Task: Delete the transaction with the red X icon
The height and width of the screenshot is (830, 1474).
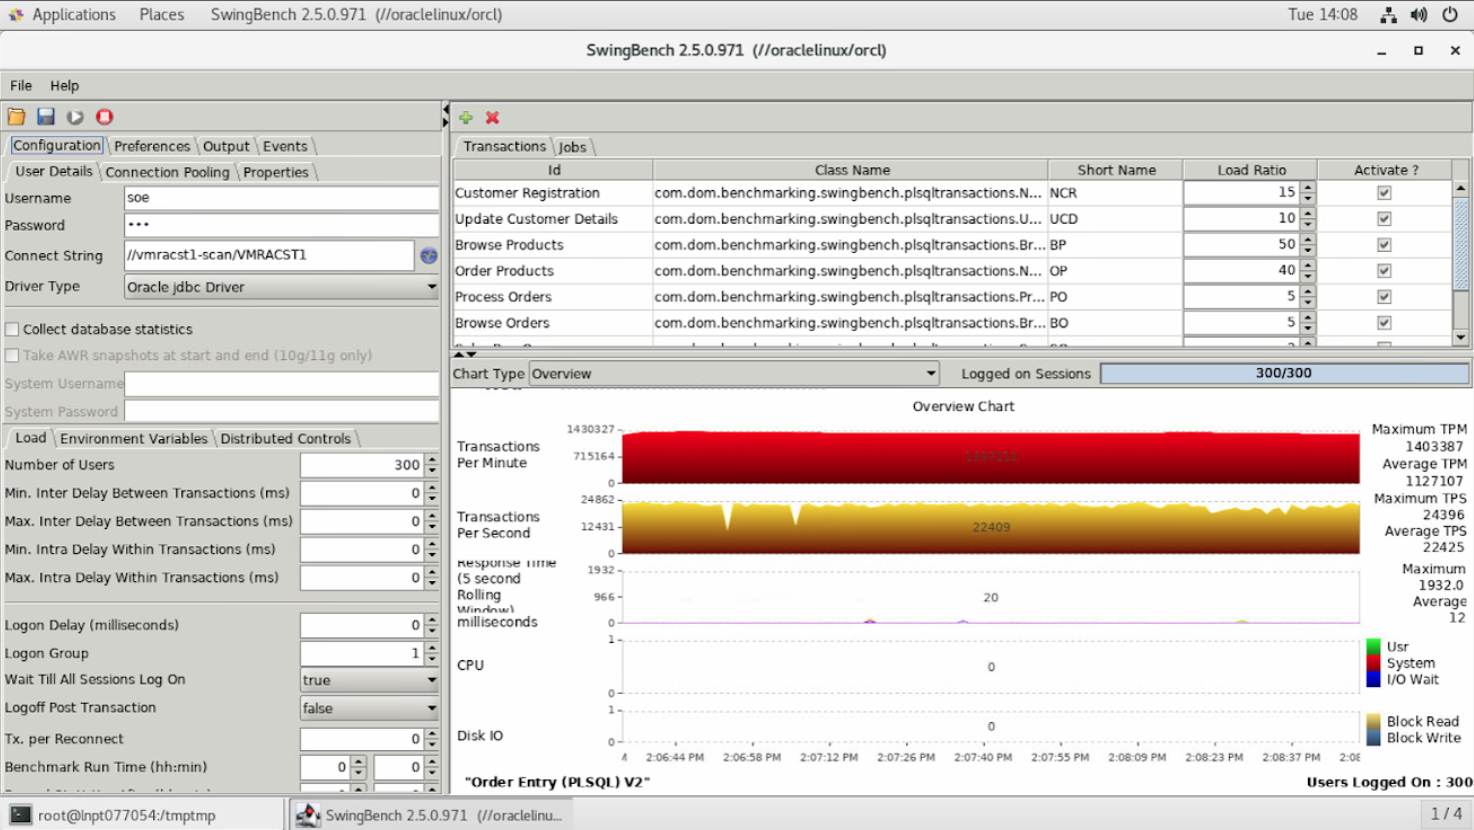Action: 492,117
